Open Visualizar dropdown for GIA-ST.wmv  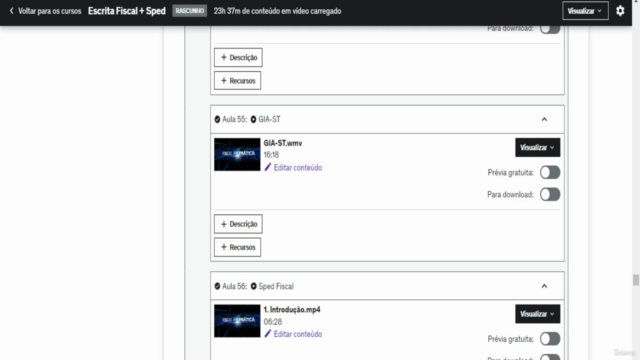538,147
